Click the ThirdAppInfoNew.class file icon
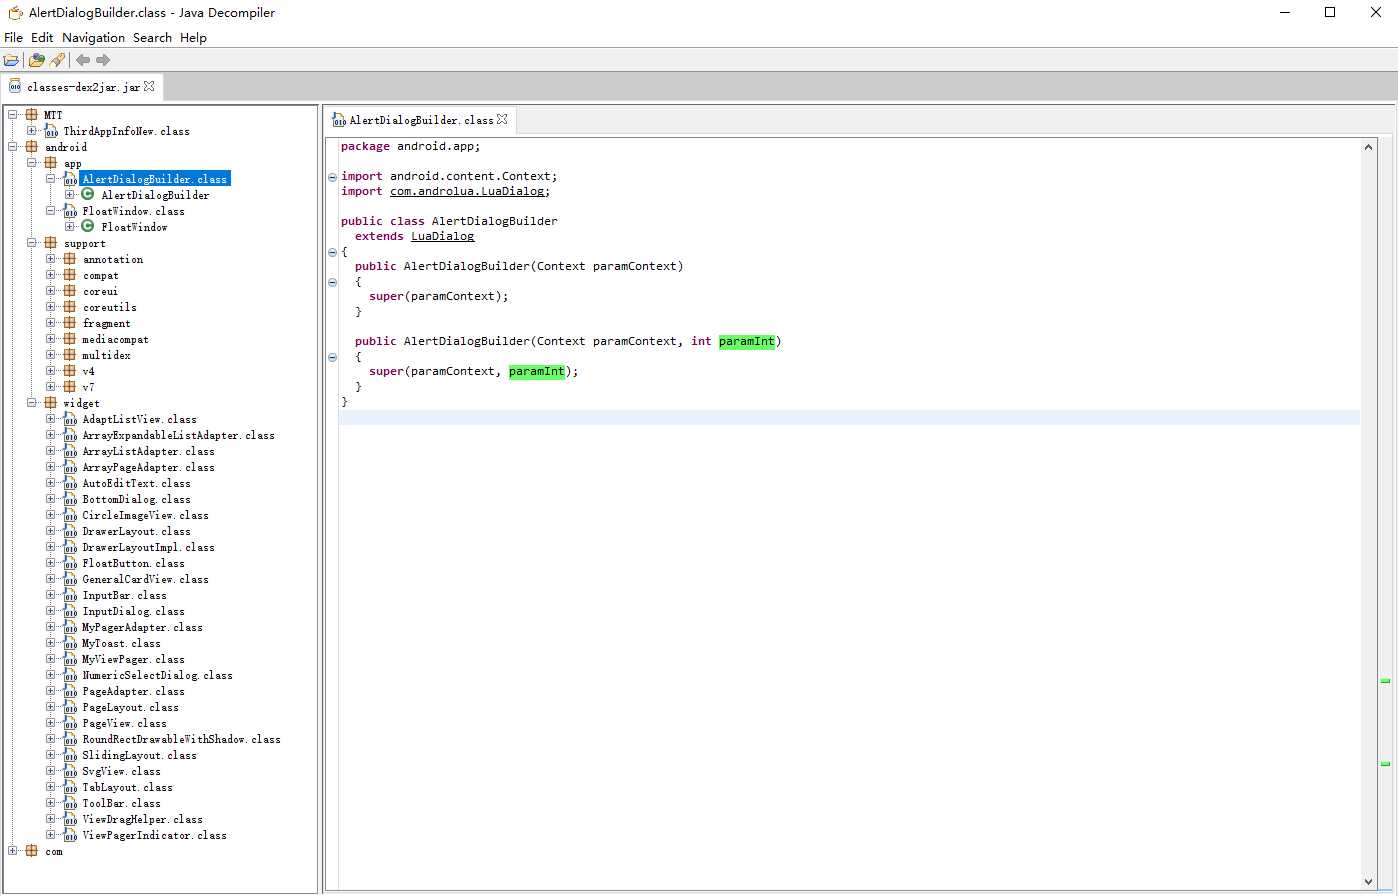This screenshot has height=896, width=1398. tap(51, 131)
